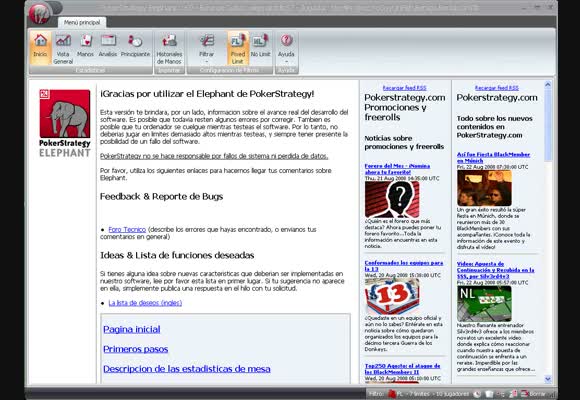580x400 pixels.
Task: Open the Principiante icon
Action: click(135, 47)
